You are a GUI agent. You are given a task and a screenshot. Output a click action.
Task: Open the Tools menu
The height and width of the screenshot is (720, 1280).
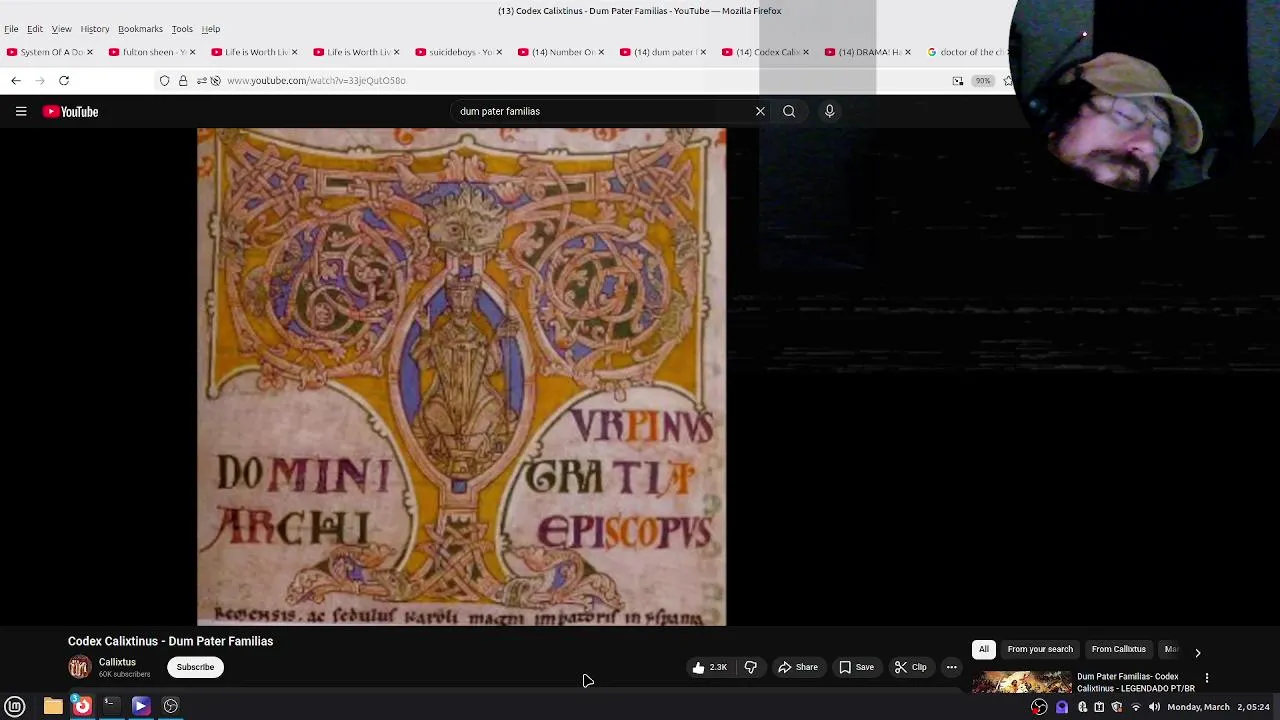(182, 29)
